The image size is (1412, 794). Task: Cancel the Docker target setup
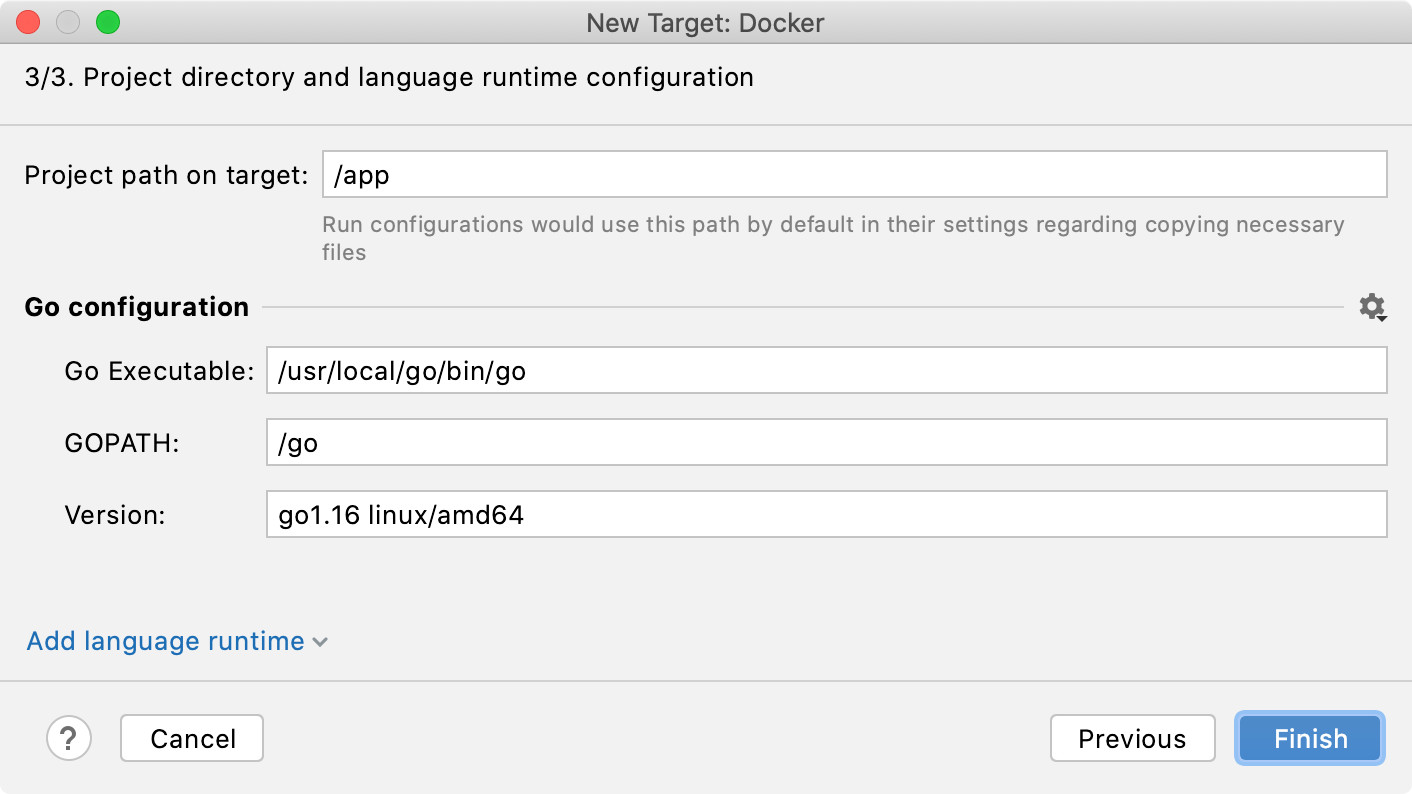pyautogui.click(x=191, y=738)
